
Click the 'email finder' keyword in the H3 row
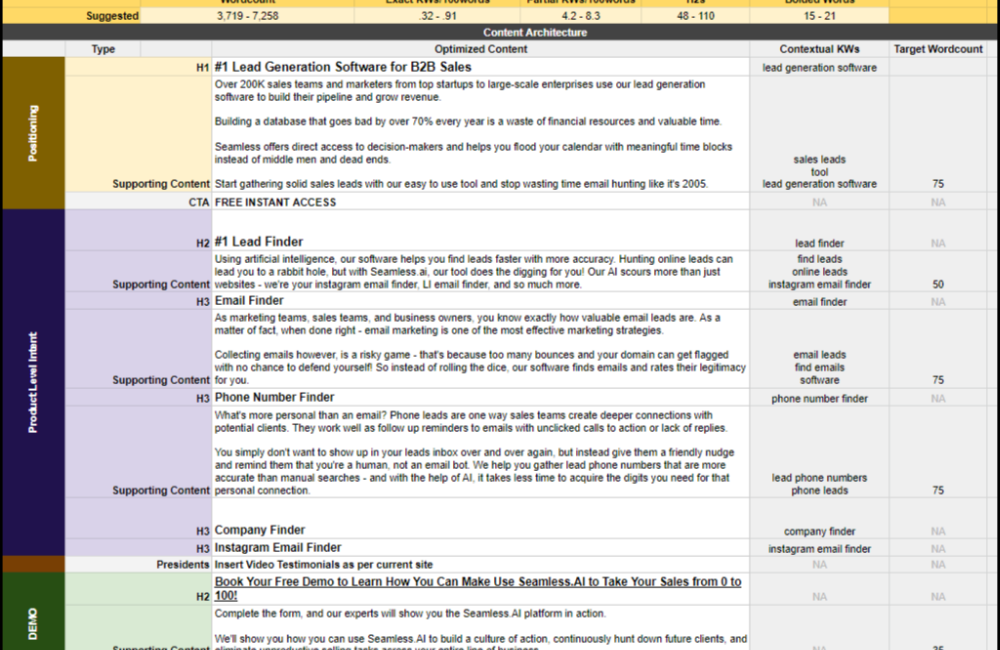(820, 302)
